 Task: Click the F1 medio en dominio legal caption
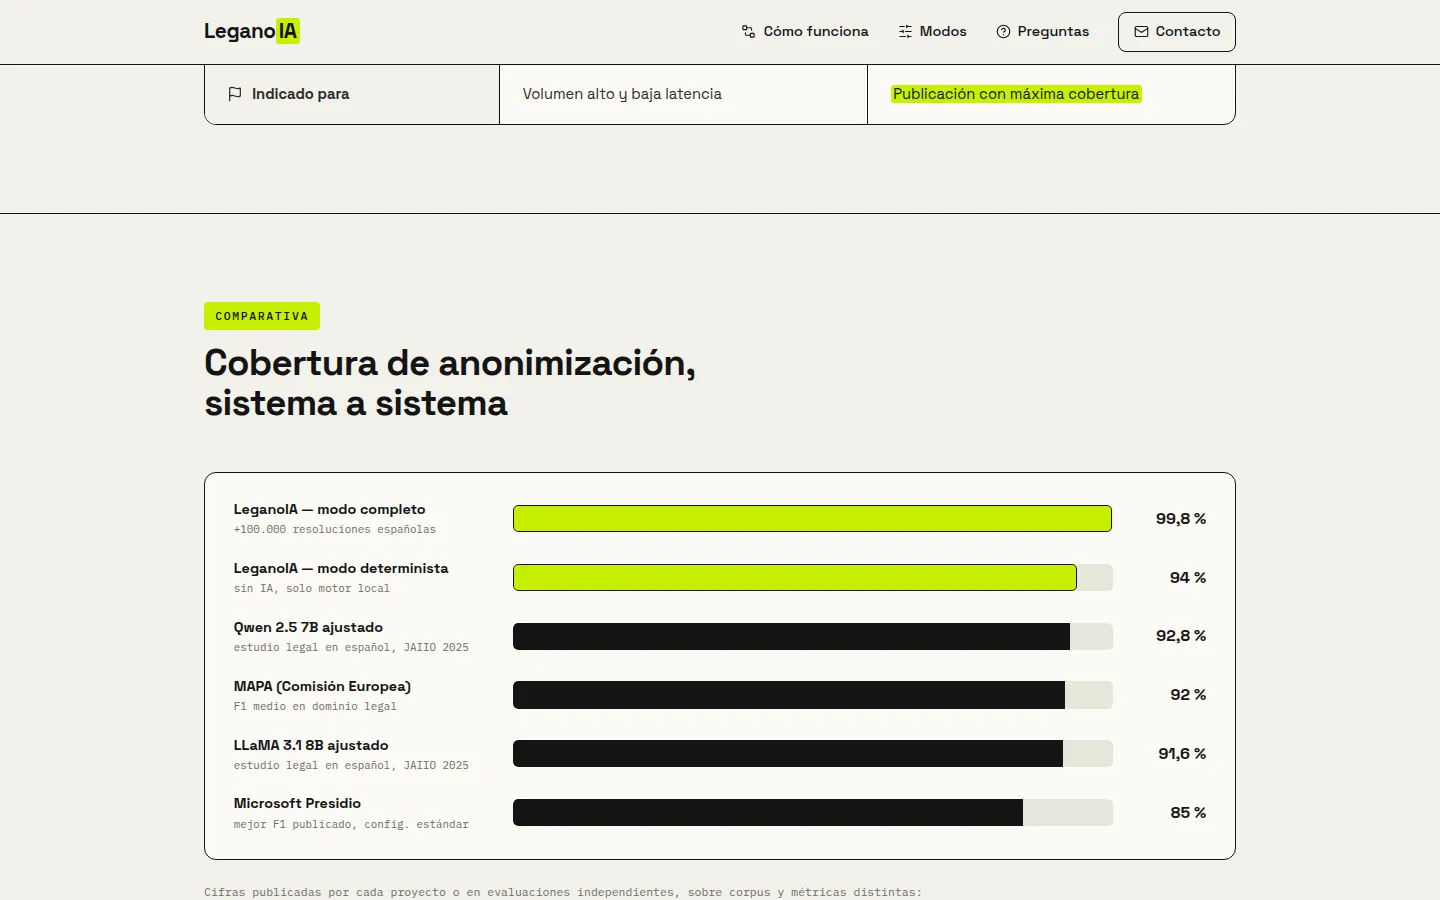315,707
